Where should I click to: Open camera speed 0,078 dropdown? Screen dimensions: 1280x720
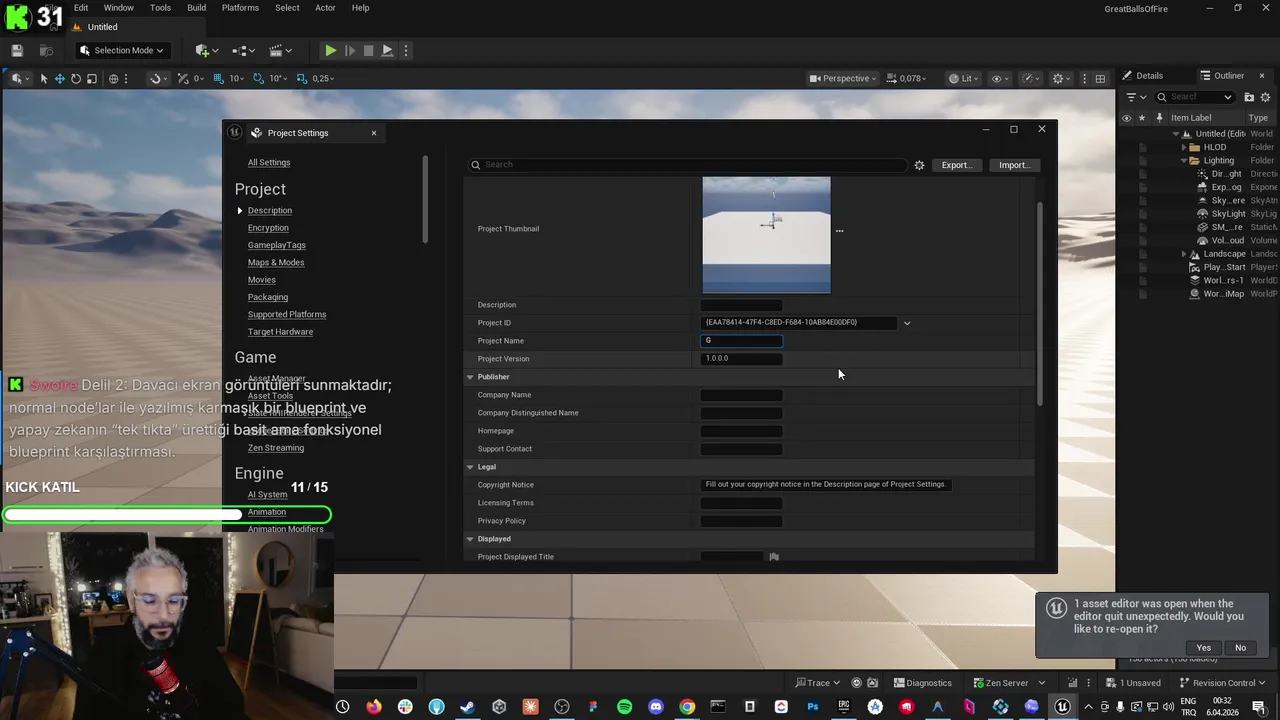[x=906, y=78]
